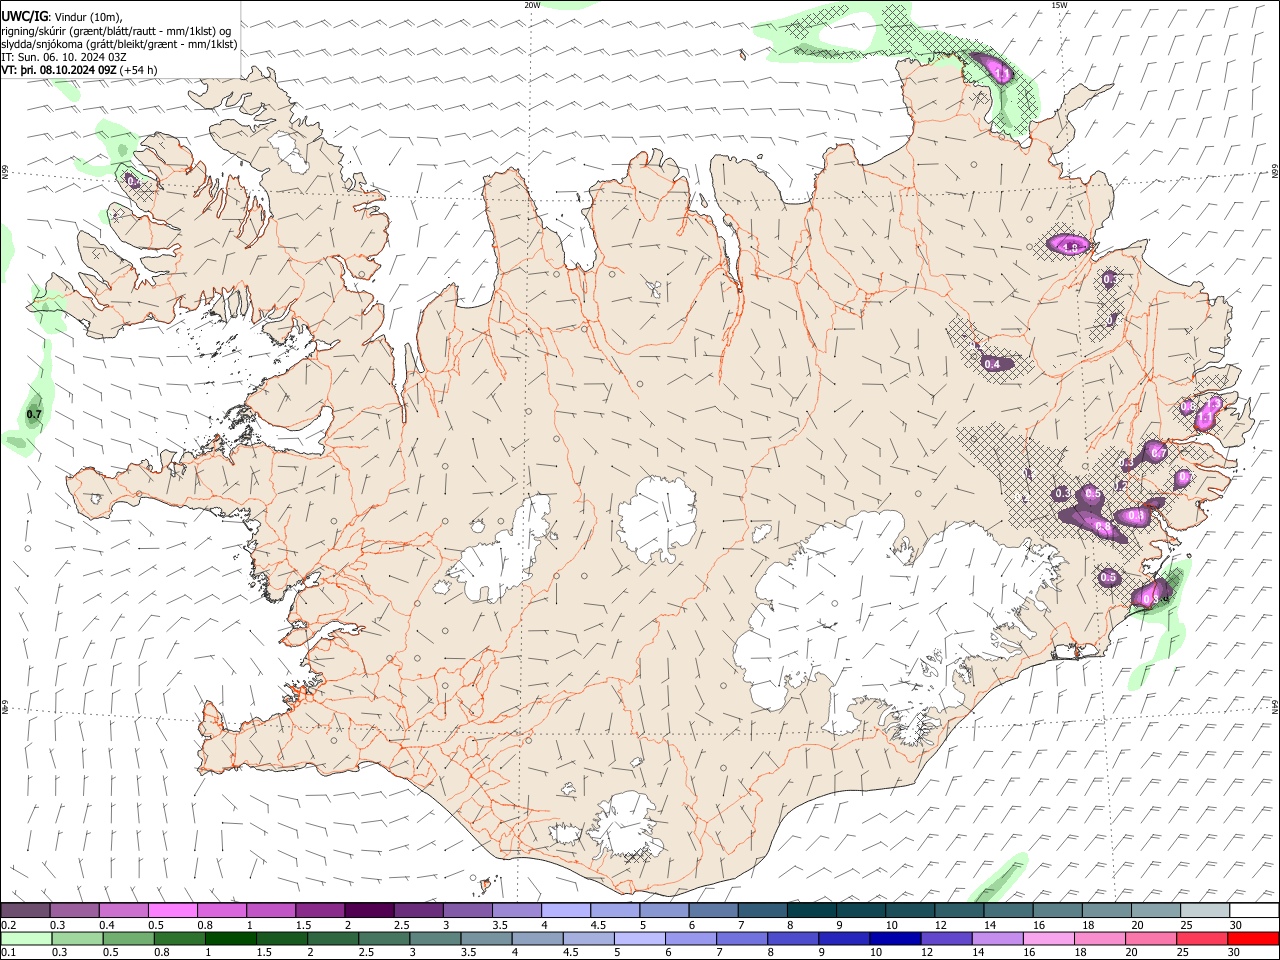Click the '(+54 h)' forecast offset text
This screenshot has width=1280, height=960.
coord(140,70)
